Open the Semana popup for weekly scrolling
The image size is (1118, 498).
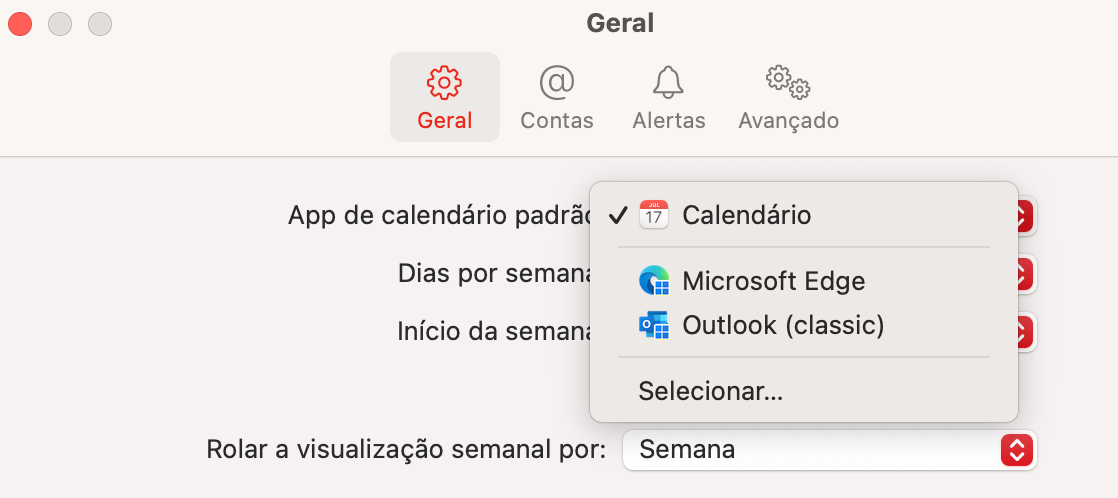(829, 449)
